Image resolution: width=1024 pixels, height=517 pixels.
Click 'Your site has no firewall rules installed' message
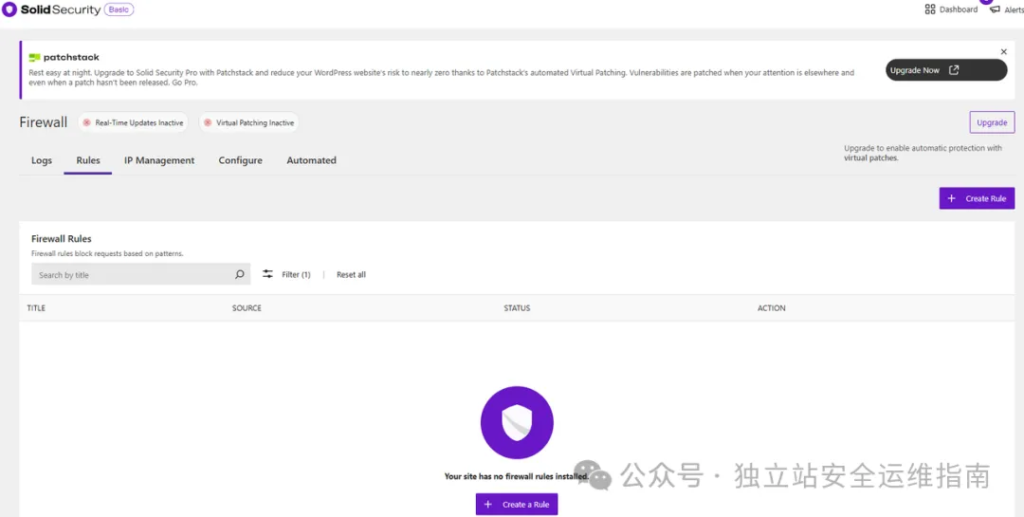517,477
